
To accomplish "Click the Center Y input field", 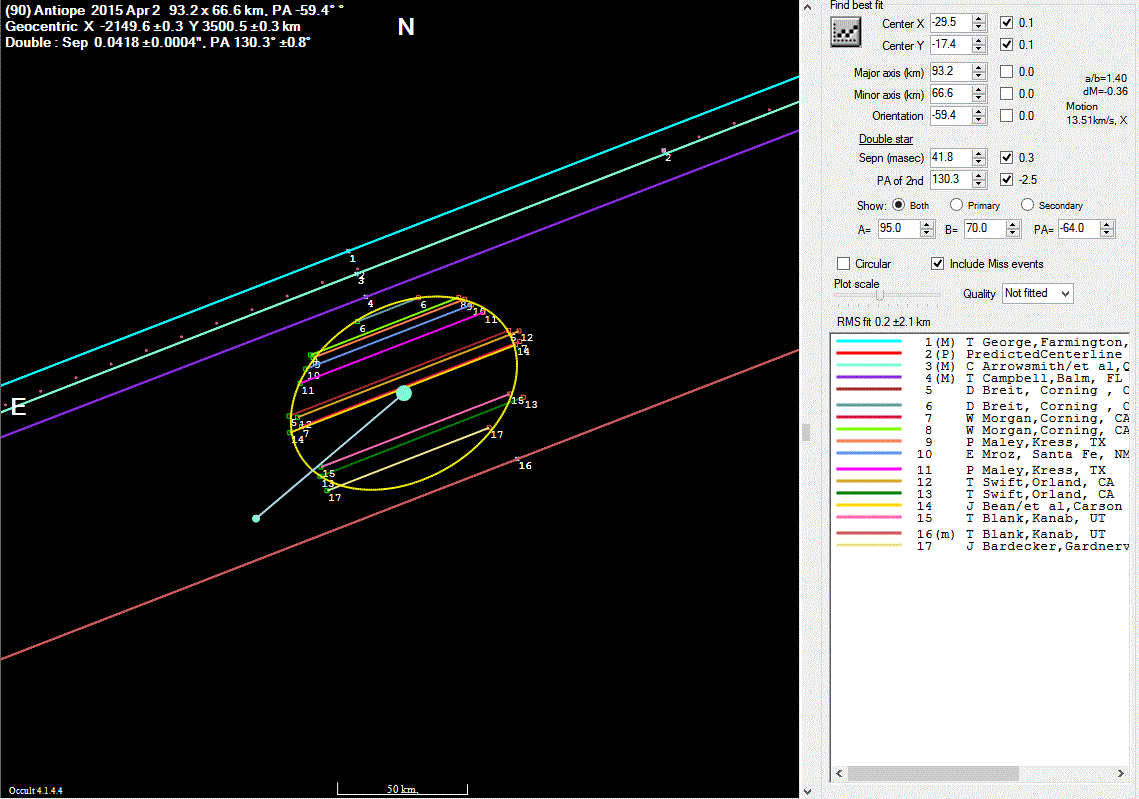I will [952, 44].
